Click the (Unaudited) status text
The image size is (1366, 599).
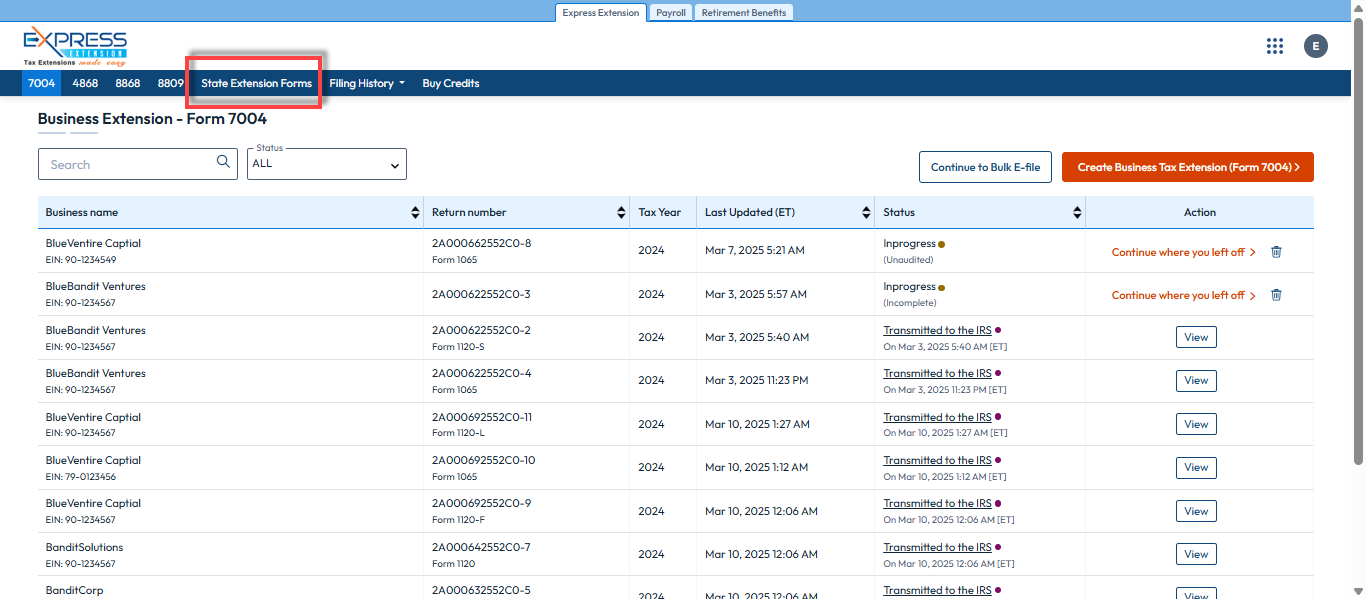pos(908,259)
